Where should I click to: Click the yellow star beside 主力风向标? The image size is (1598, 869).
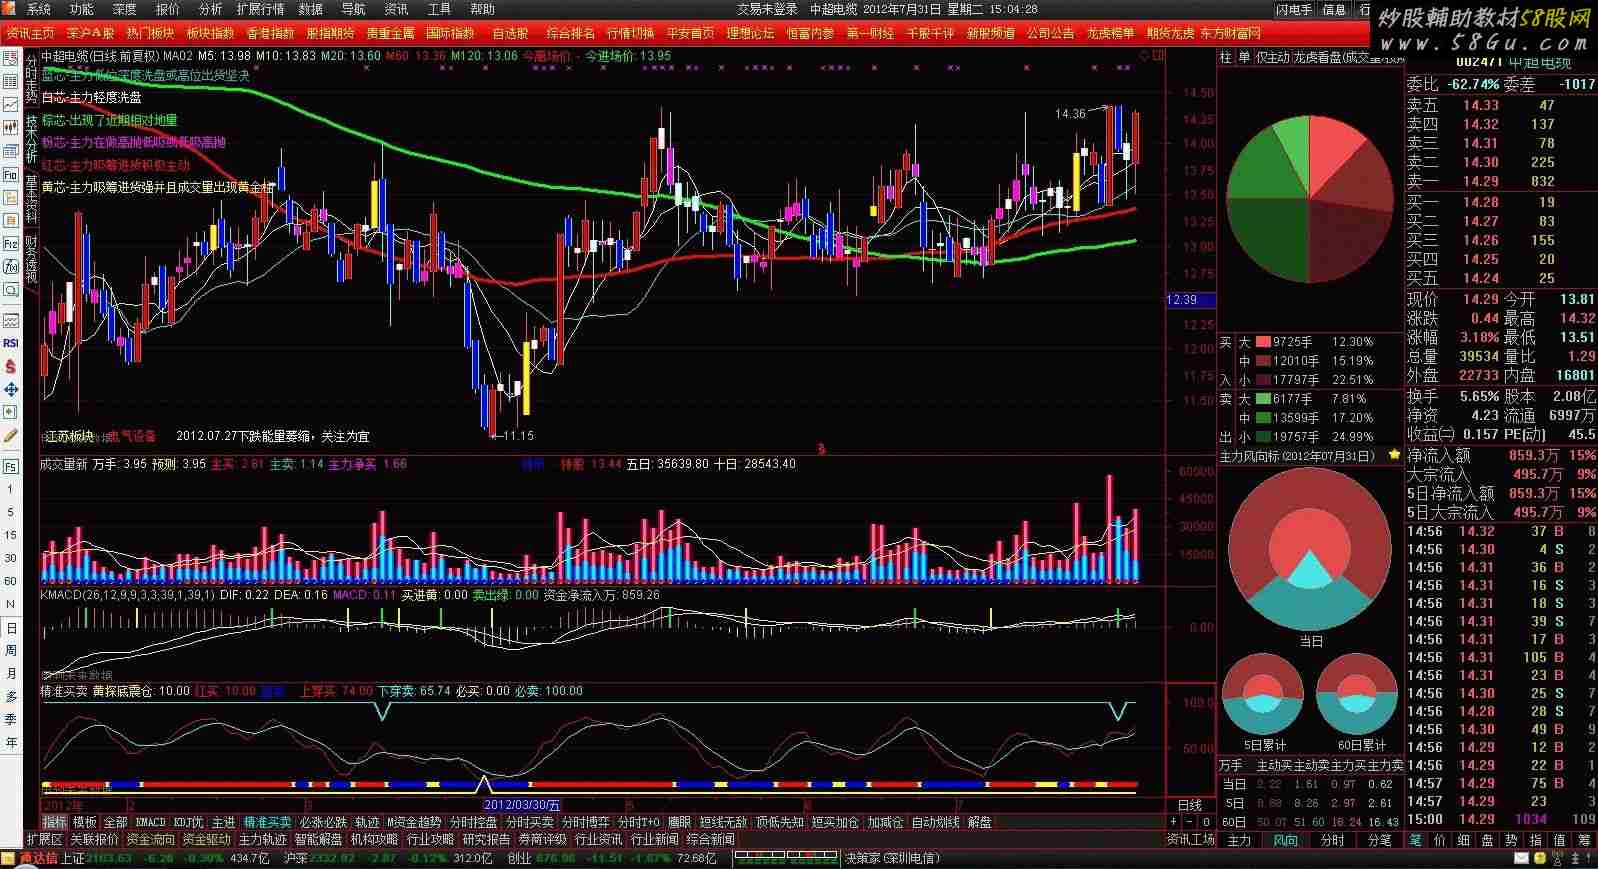pos(1394,456)
